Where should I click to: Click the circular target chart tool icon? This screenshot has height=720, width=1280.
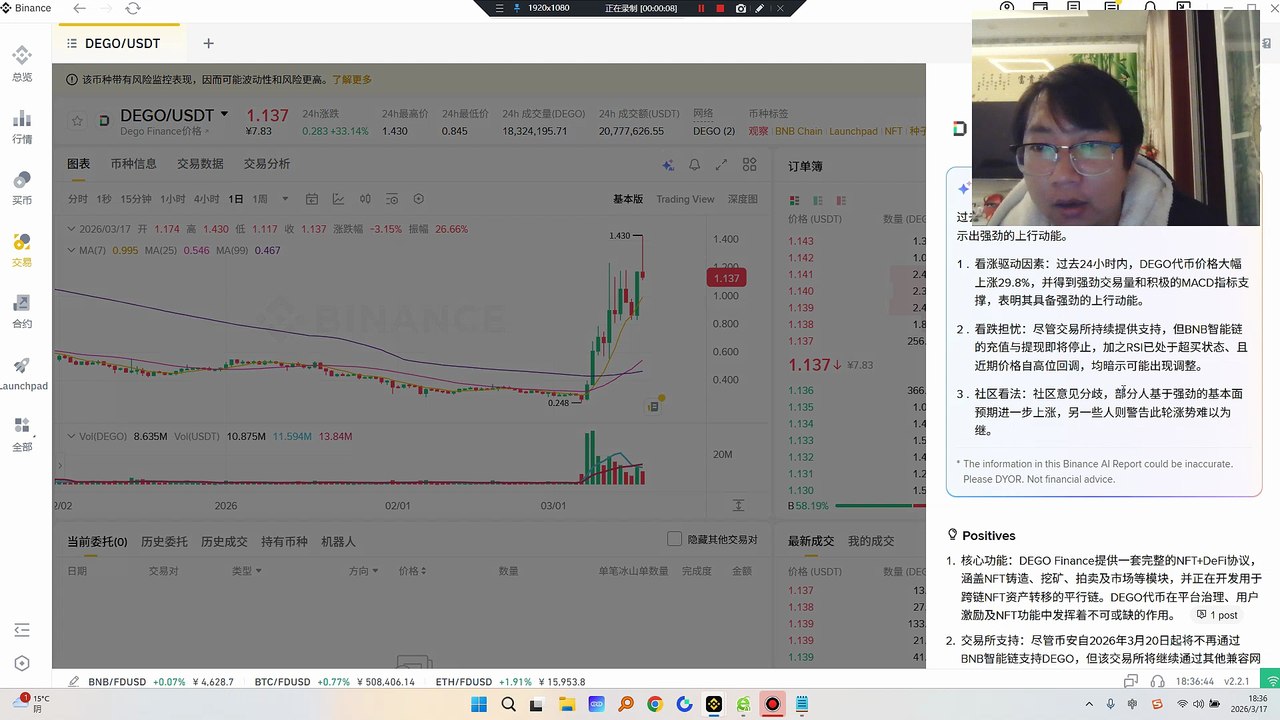click(419, 199)
